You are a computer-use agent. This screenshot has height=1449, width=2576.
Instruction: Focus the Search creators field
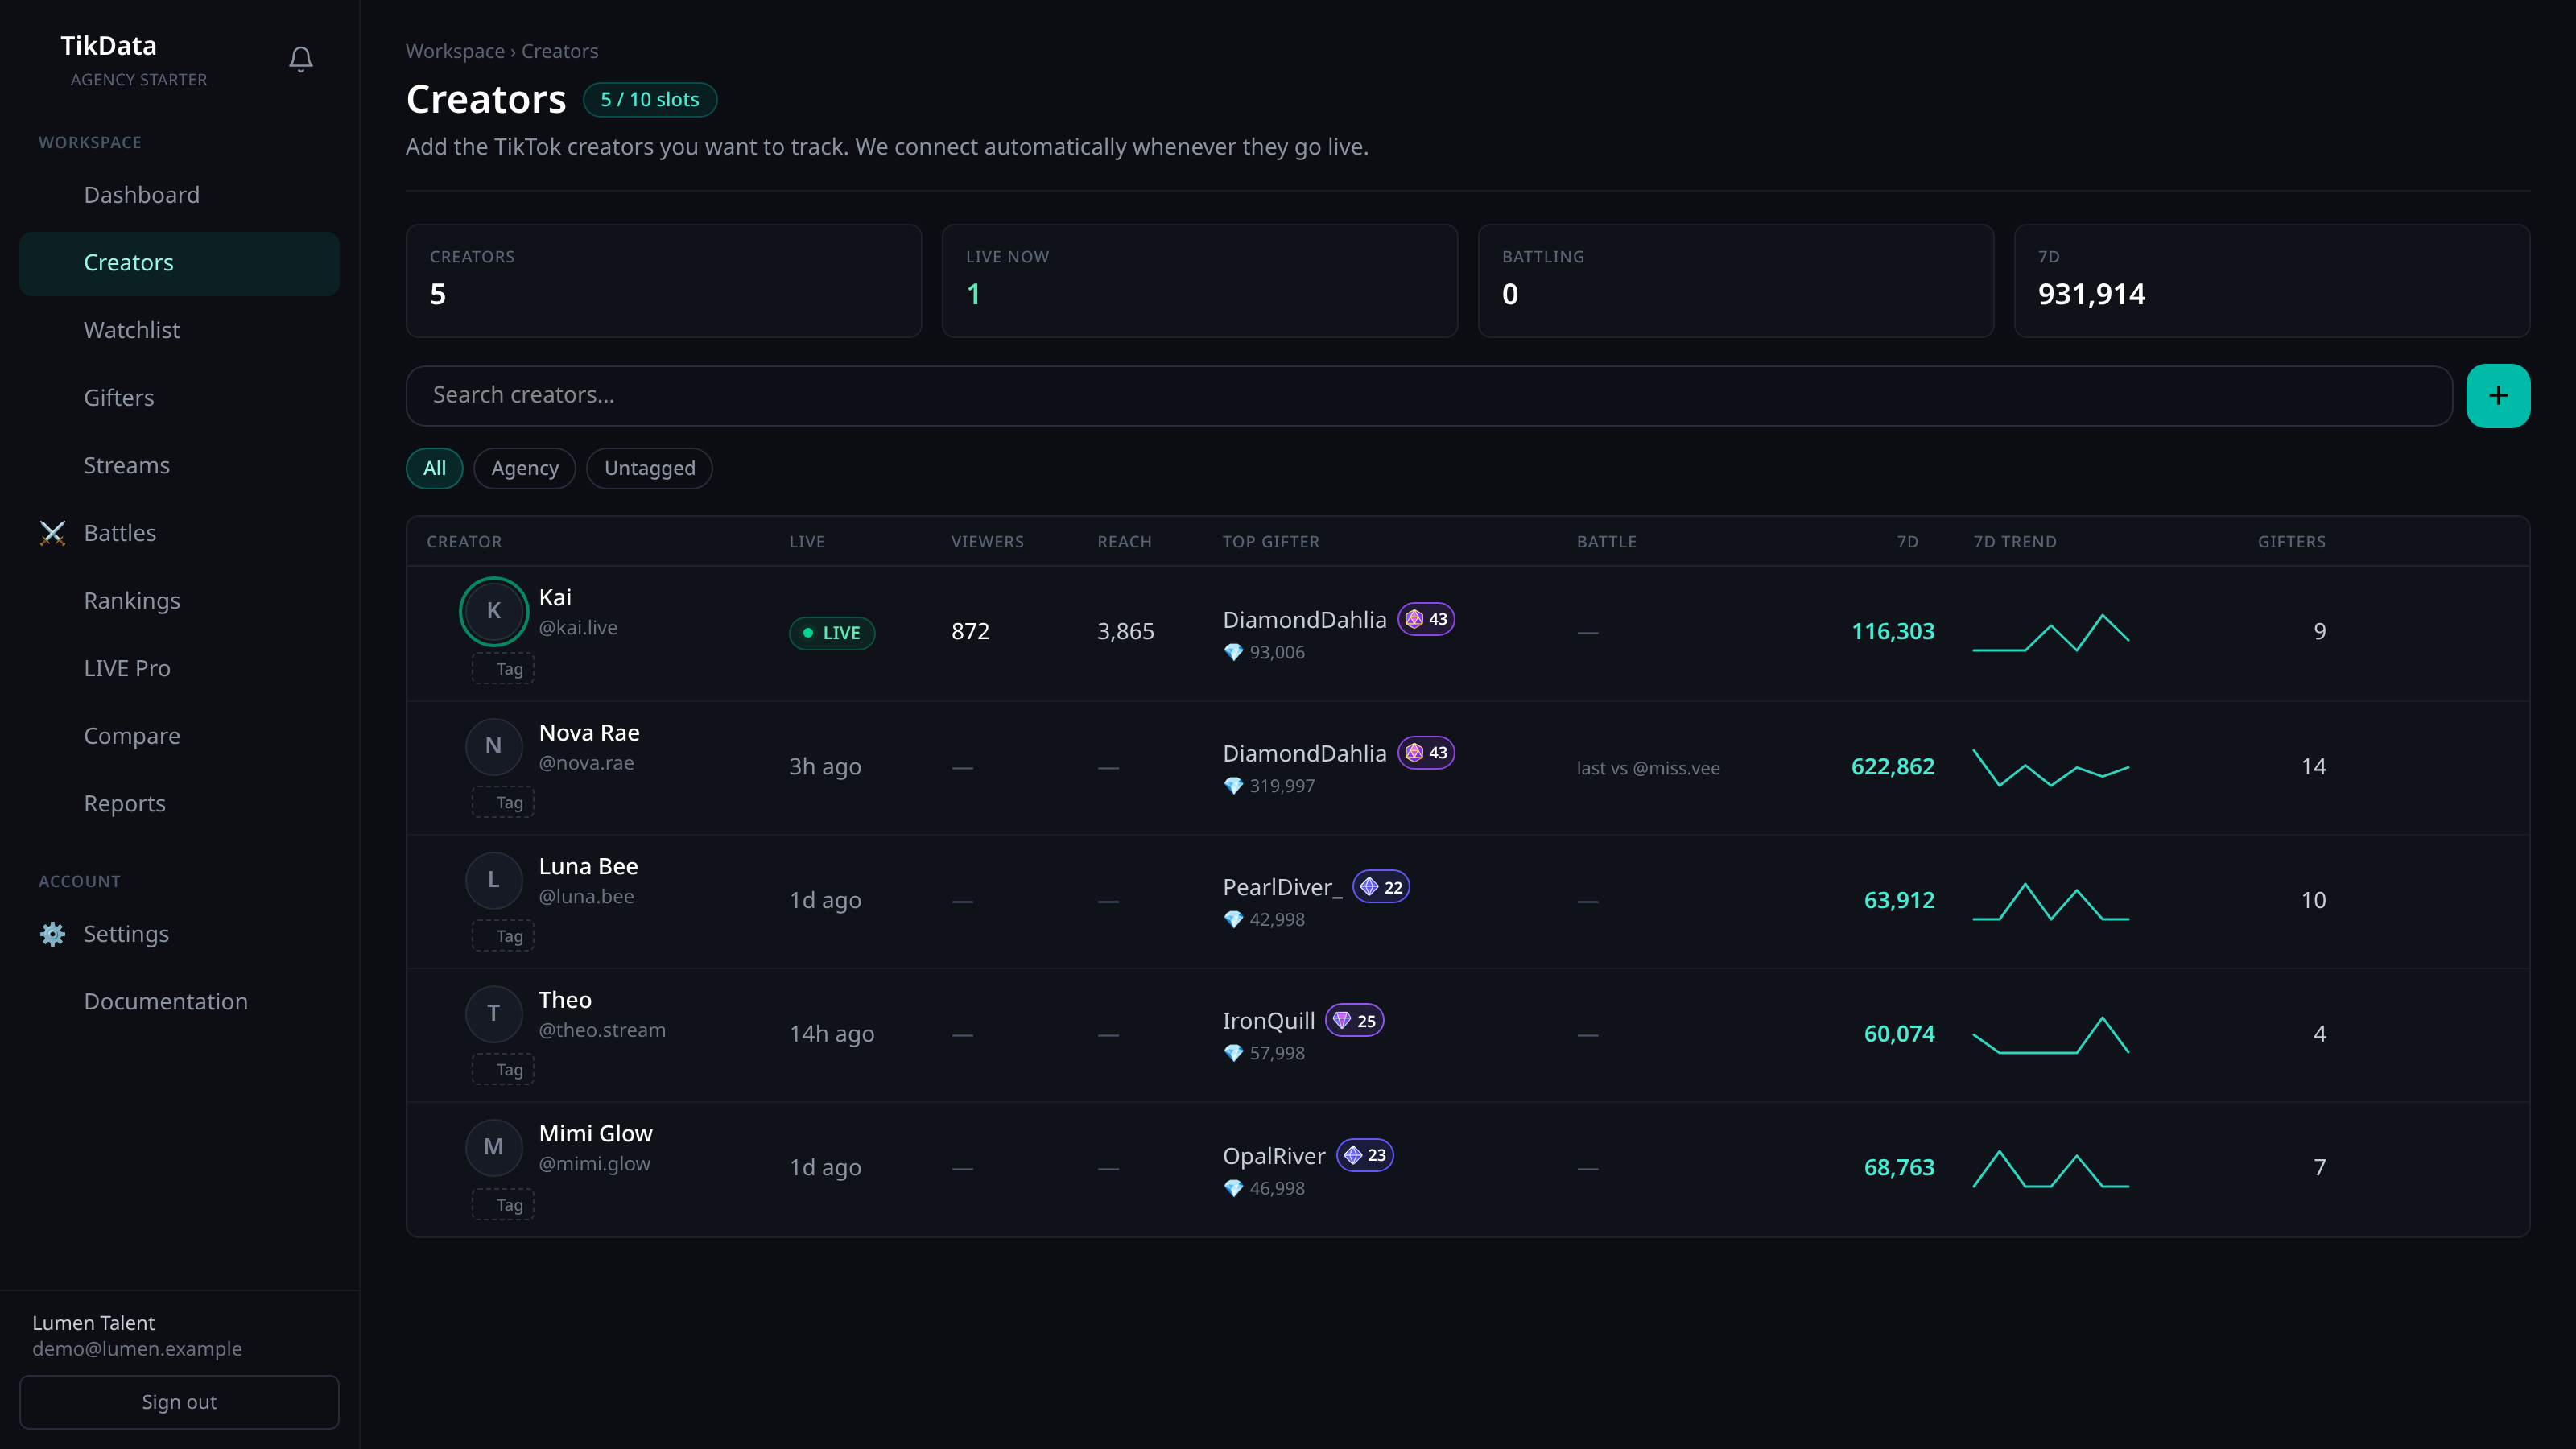click(x=1429, y=396)
